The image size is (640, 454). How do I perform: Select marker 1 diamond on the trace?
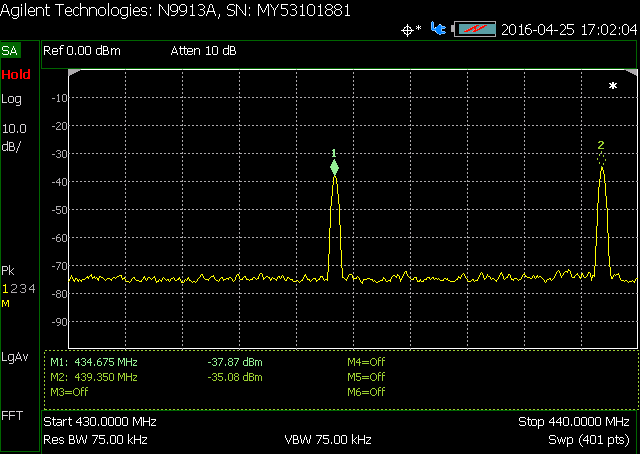point(335,167)
